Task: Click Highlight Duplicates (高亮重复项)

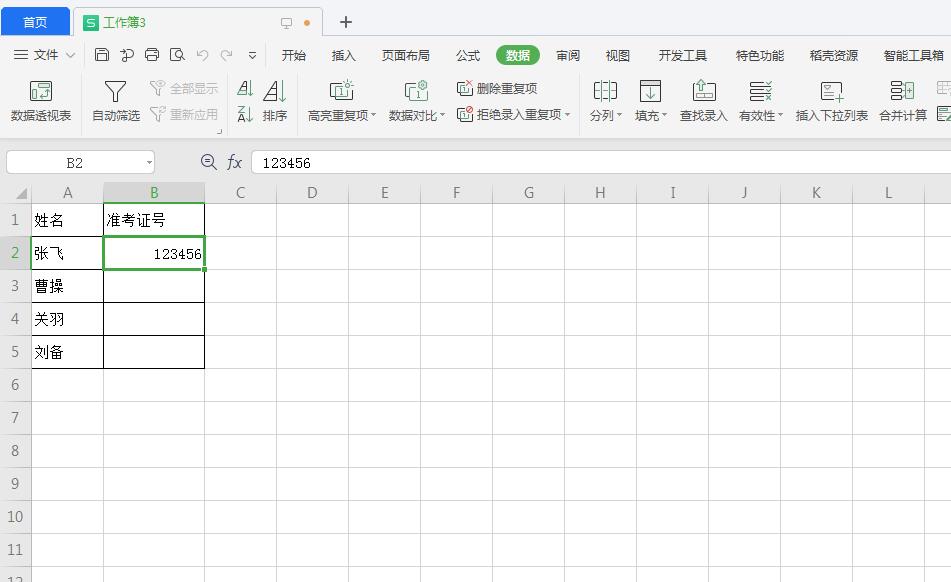Action: click(x=341, y=101)
